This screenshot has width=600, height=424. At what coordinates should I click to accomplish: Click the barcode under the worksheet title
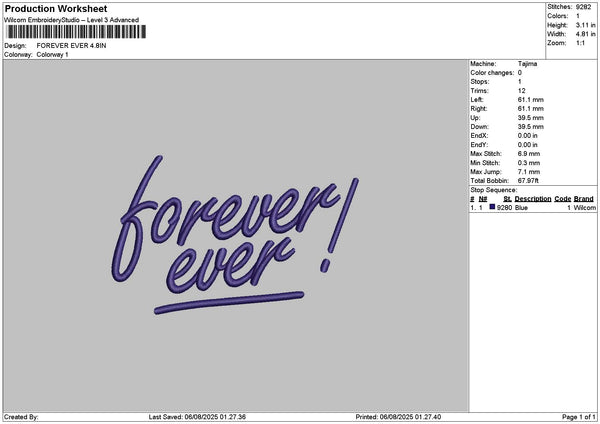click(x=76, y=32)
